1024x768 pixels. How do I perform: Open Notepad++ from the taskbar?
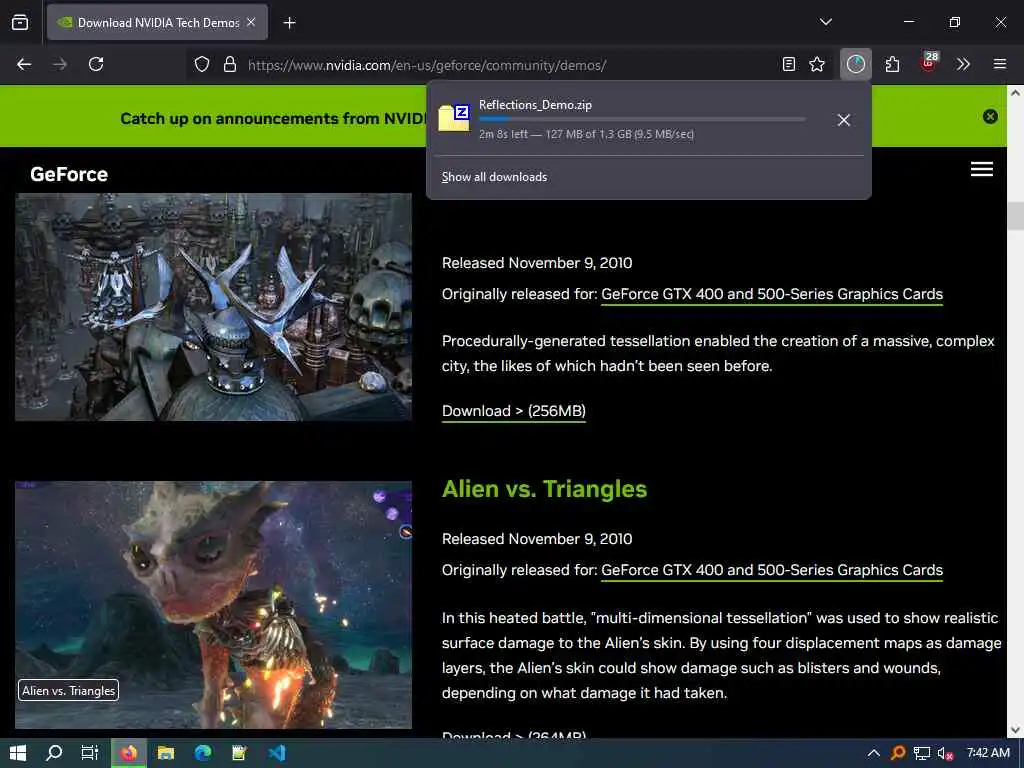pyautogui.click(x=239, y=753)
